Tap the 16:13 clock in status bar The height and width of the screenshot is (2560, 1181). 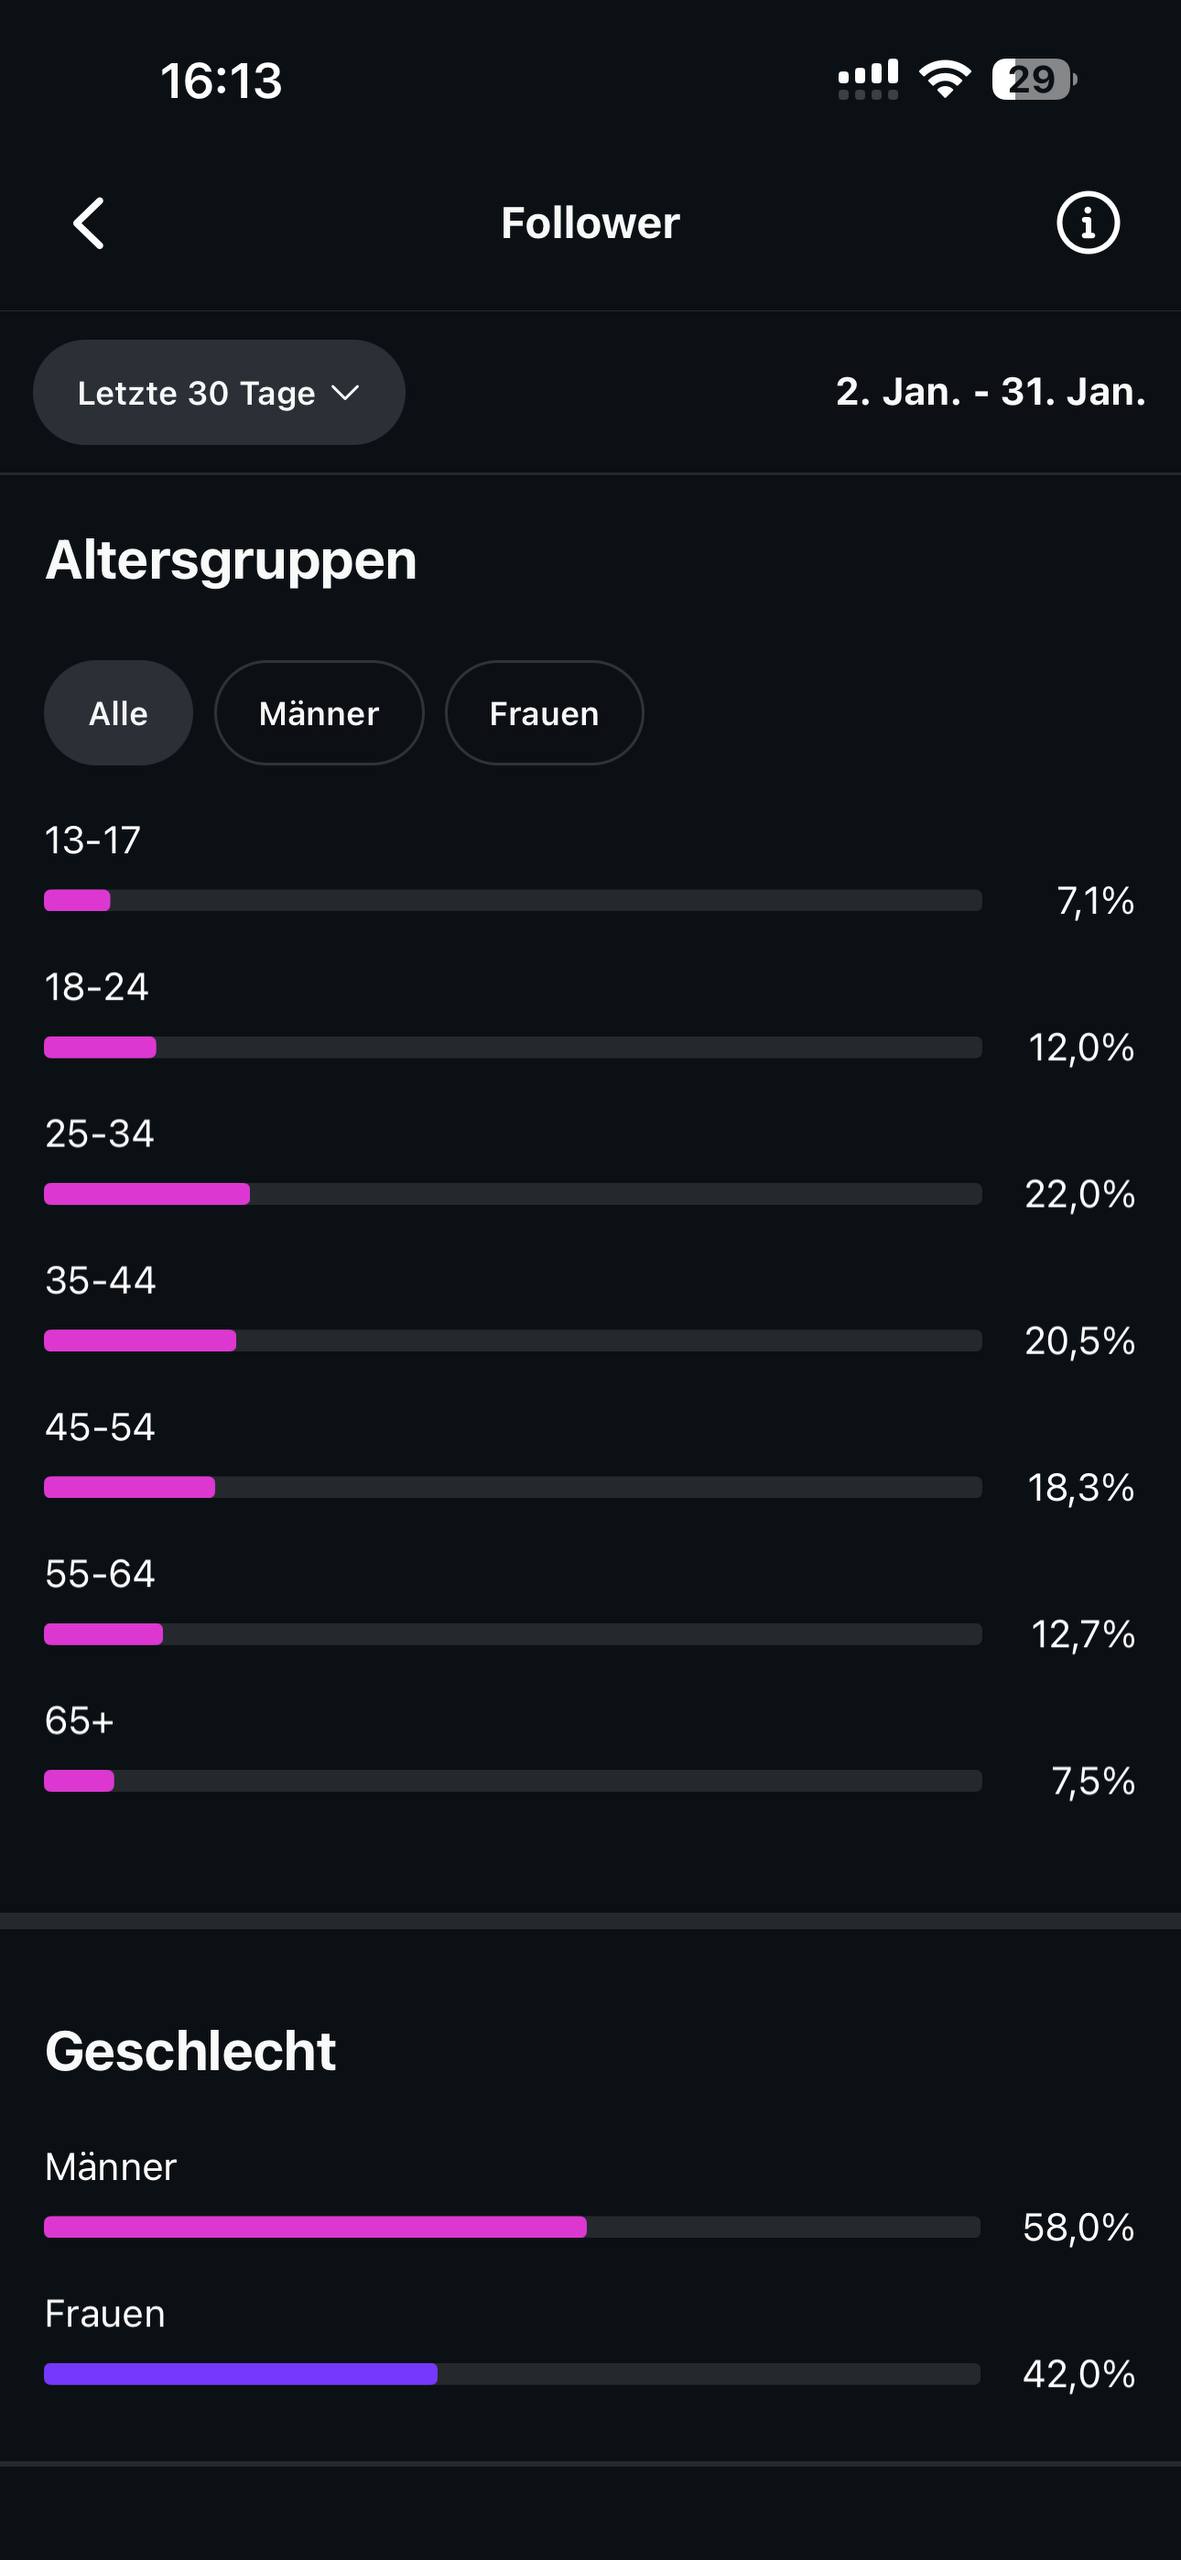click(221, 81)
